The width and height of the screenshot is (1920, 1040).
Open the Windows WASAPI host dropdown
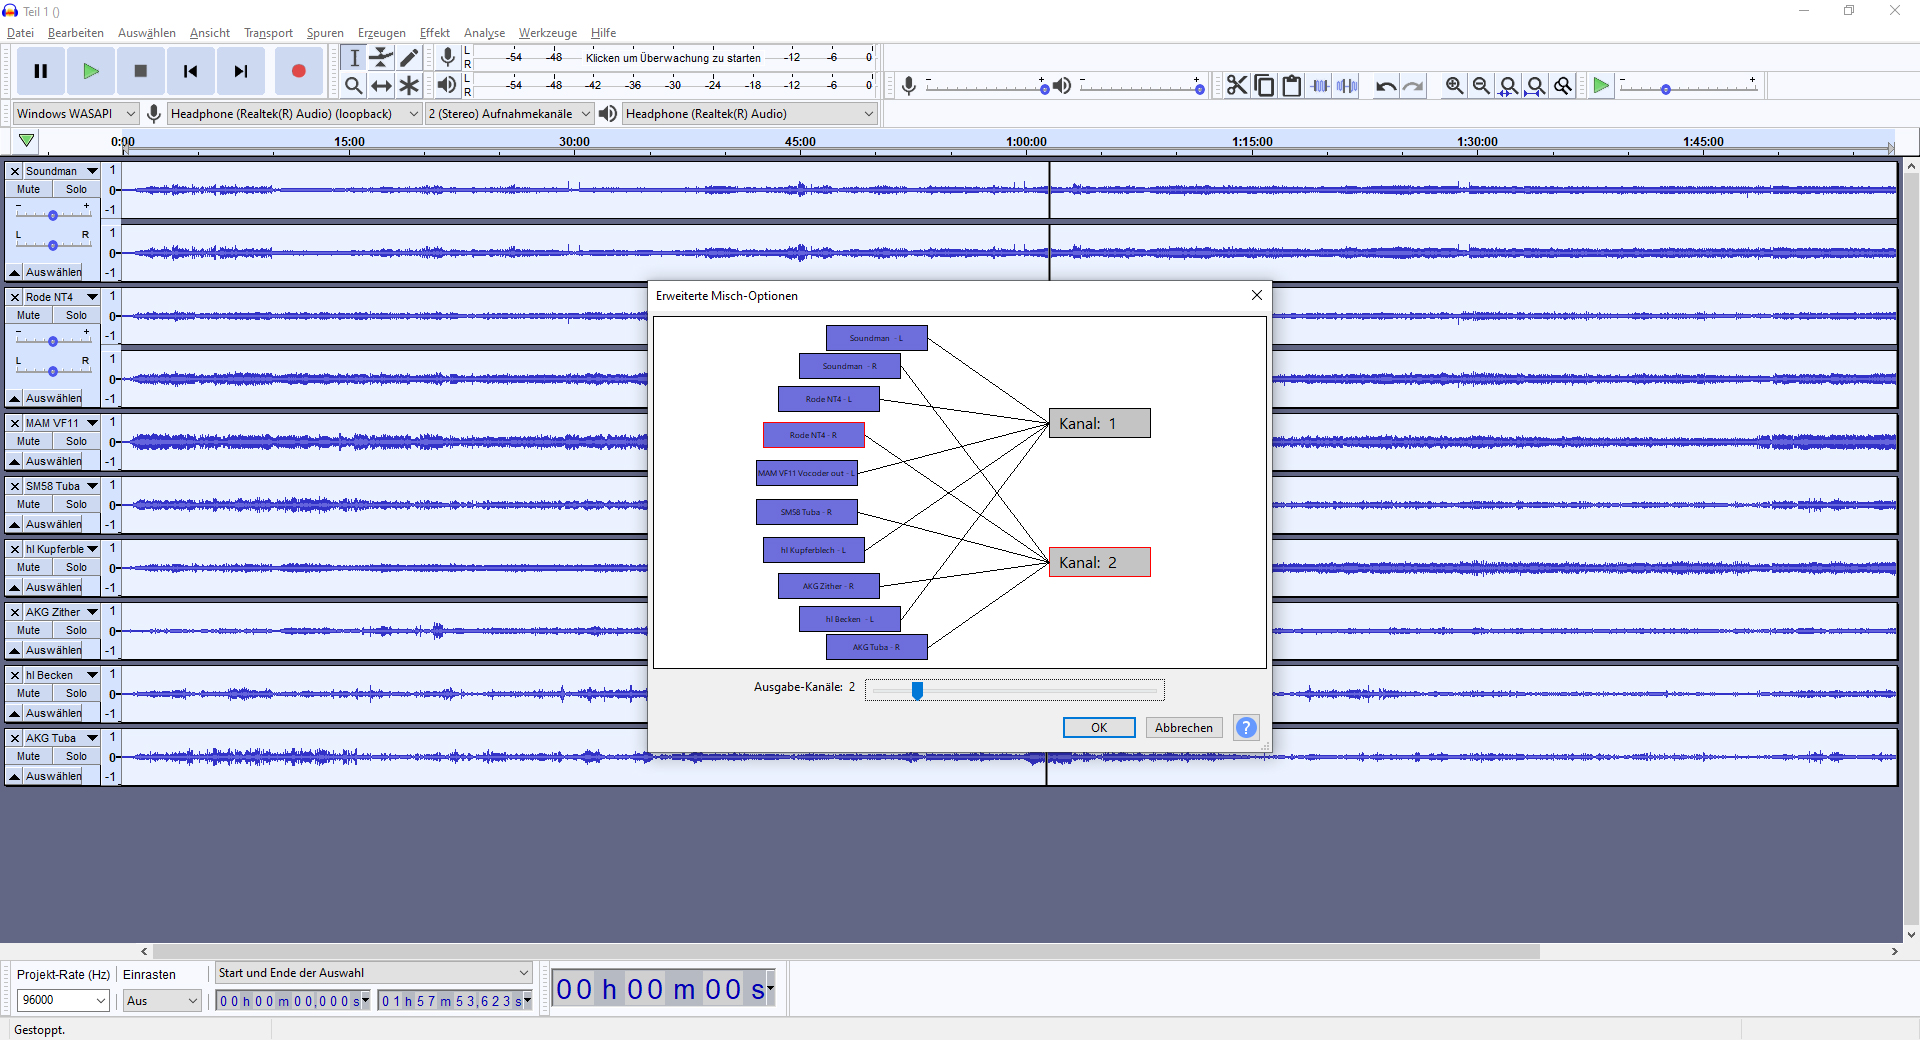[75, 114]
